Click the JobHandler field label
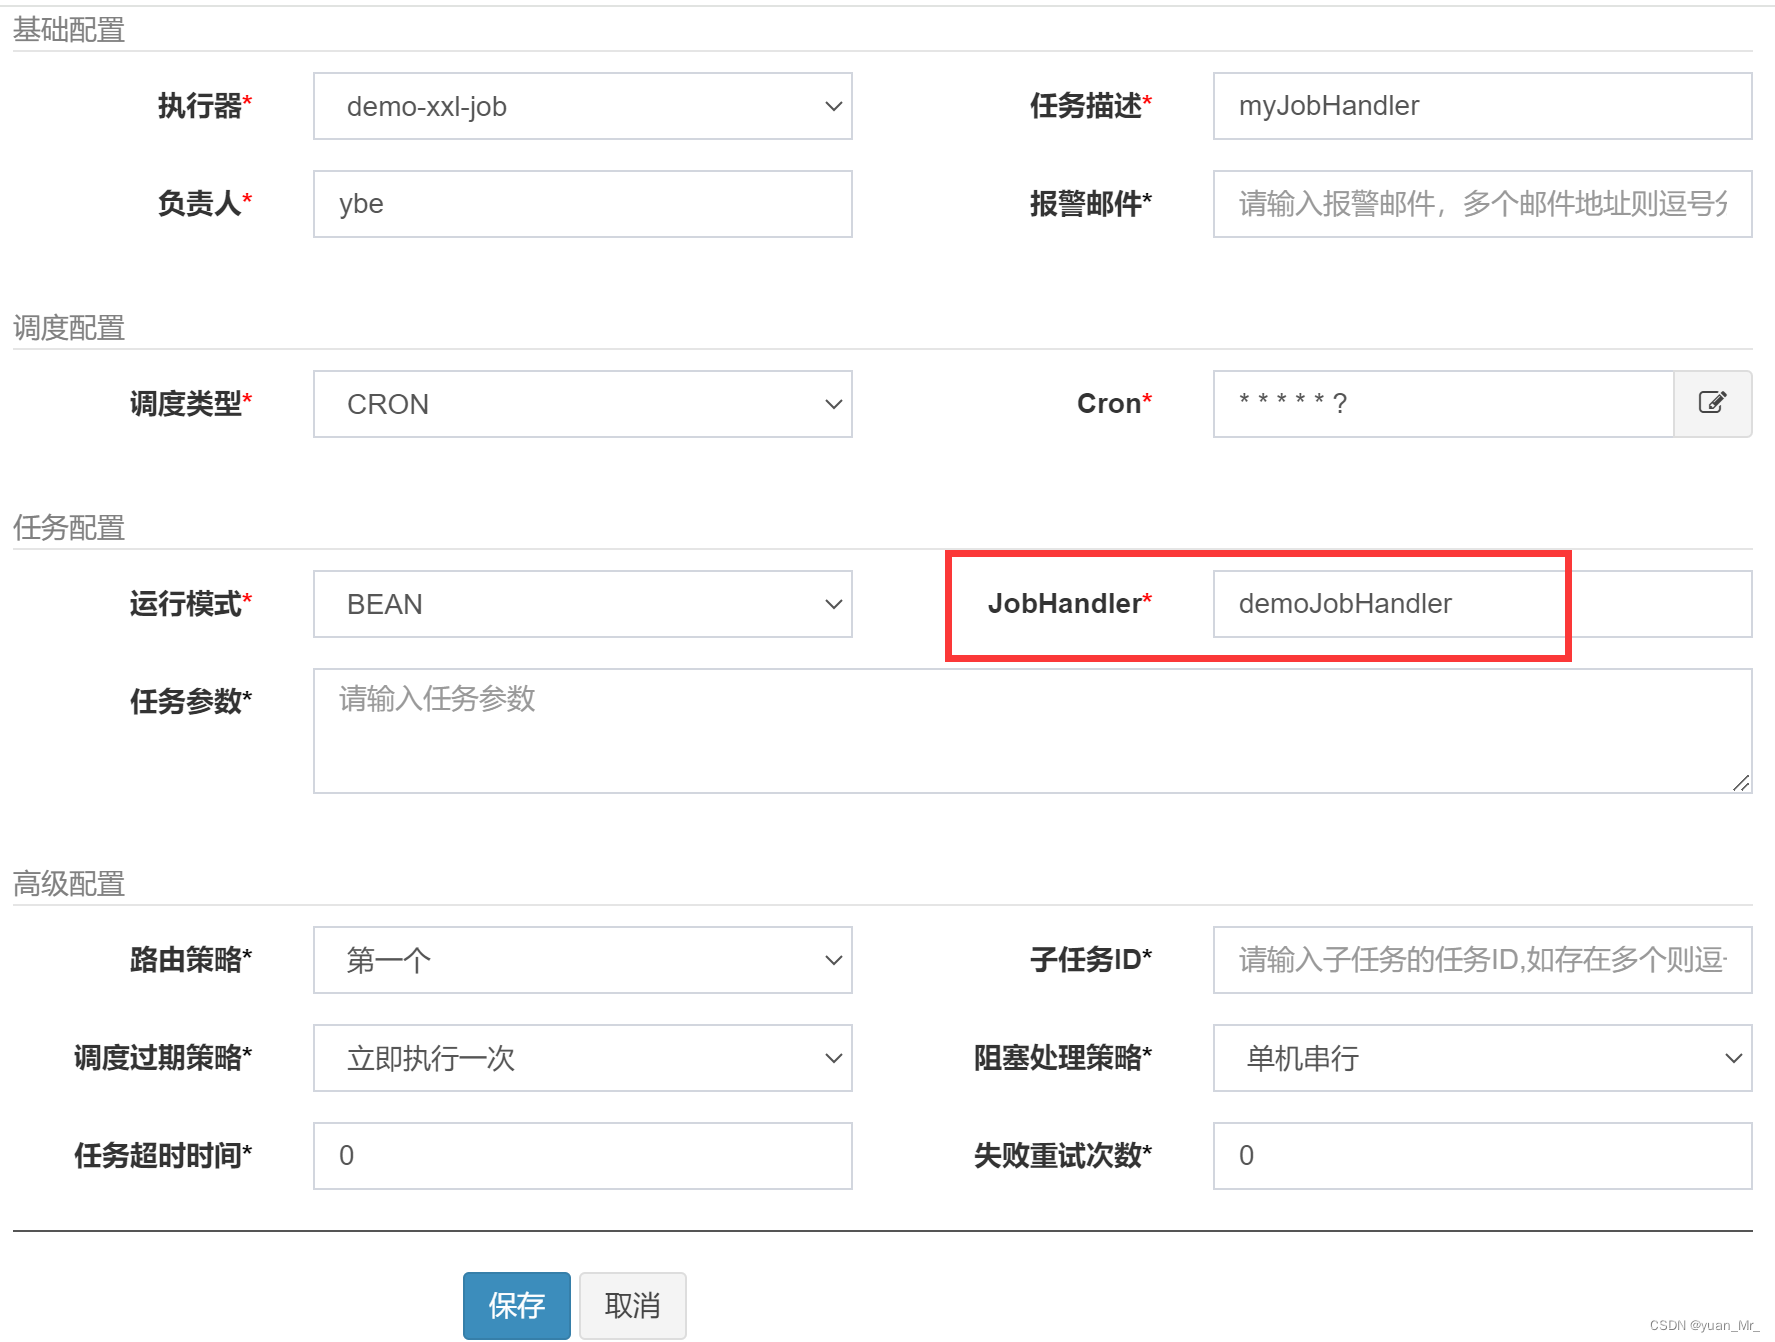The height and width of the screenshot is (1342, 1775). (x=1069, y=604)
